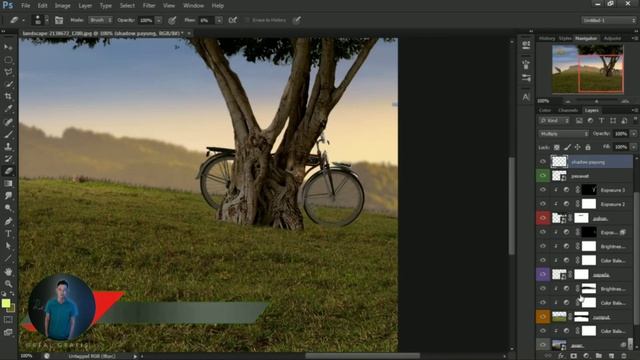This screenshot has width=640, height=360.
Task: Delete layer trash icon
Action: 624,356
